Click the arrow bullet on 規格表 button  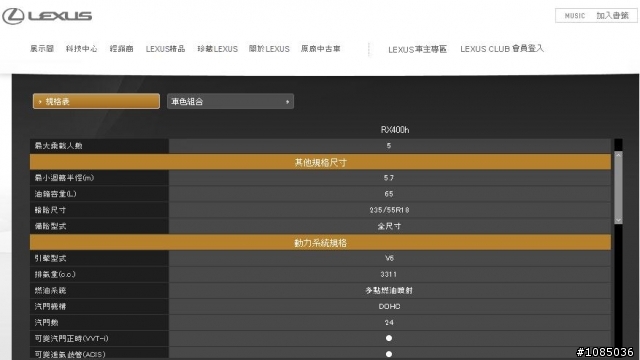[x=40, y=102]
